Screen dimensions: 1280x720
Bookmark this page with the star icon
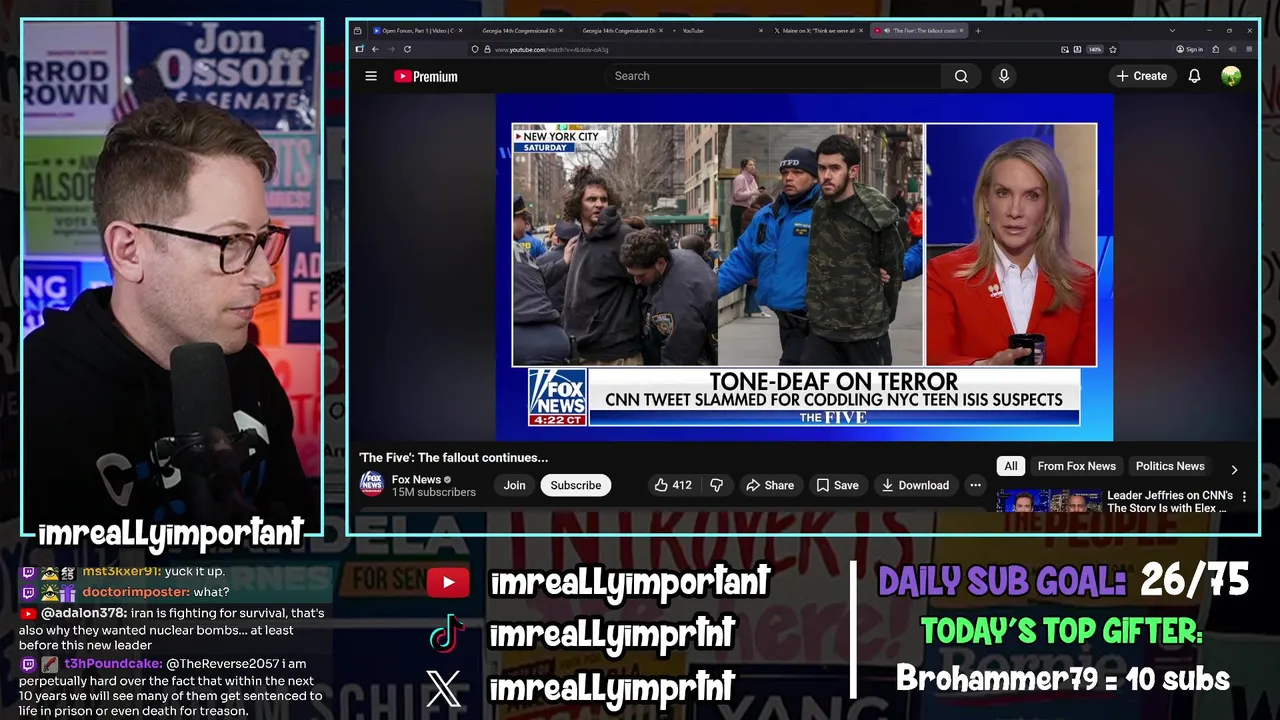[x=1113, y=49]
